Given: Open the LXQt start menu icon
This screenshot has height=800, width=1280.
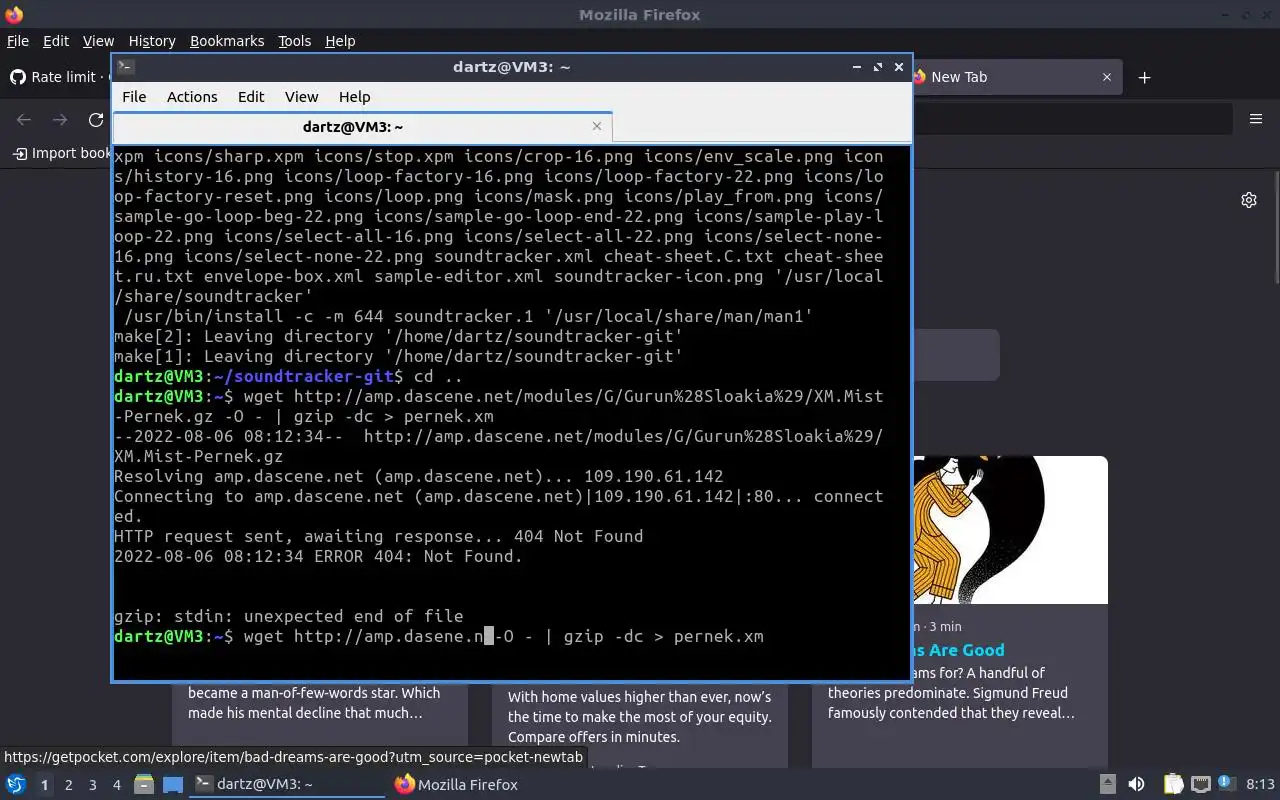Looking at the screenshot, I should pos(16,785).
